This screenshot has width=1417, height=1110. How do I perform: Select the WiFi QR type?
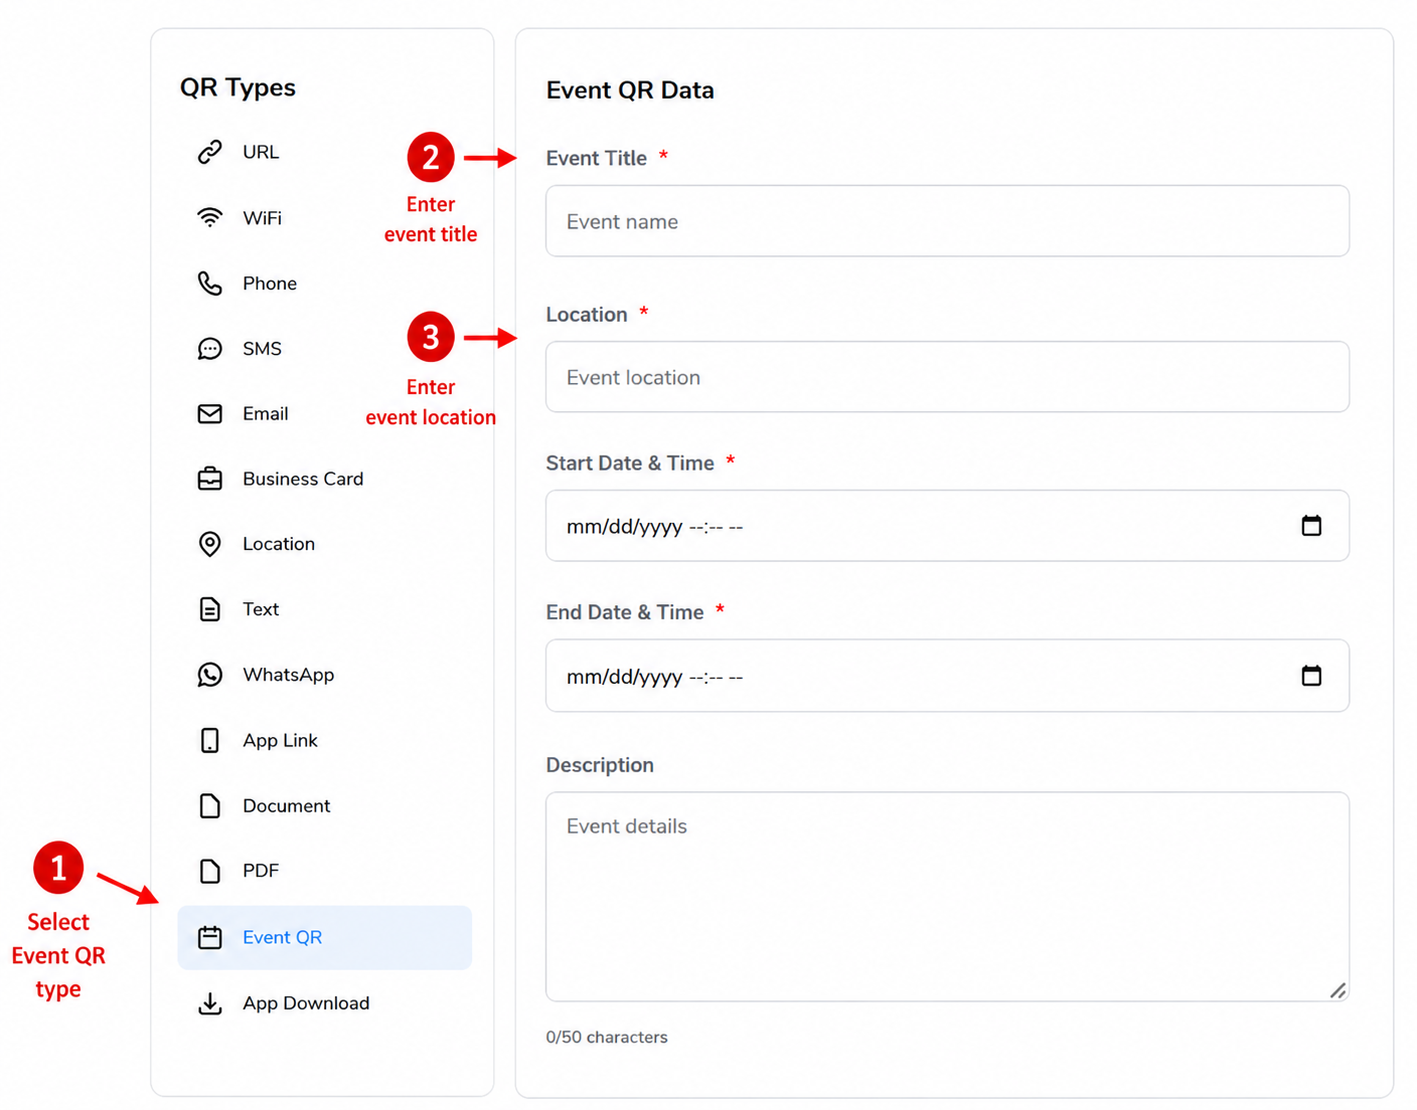click(x=262, y=218)
